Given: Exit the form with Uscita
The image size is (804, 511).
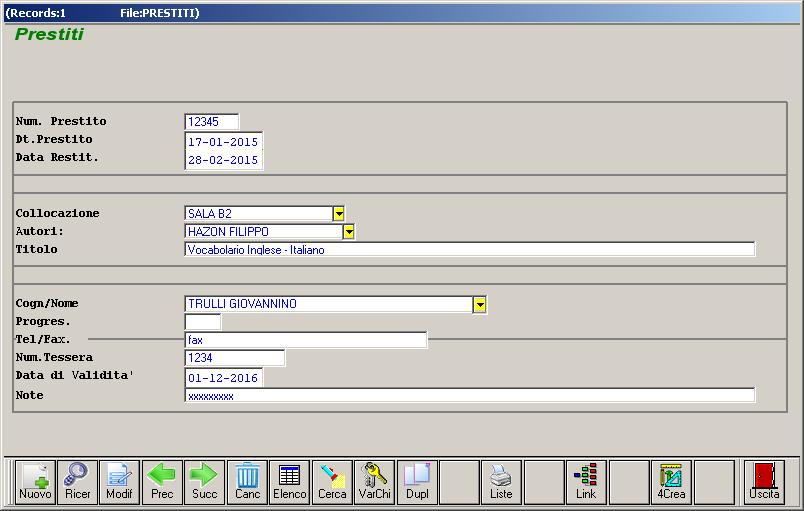Looking at the screenshot, I should [x=764, y=482].
